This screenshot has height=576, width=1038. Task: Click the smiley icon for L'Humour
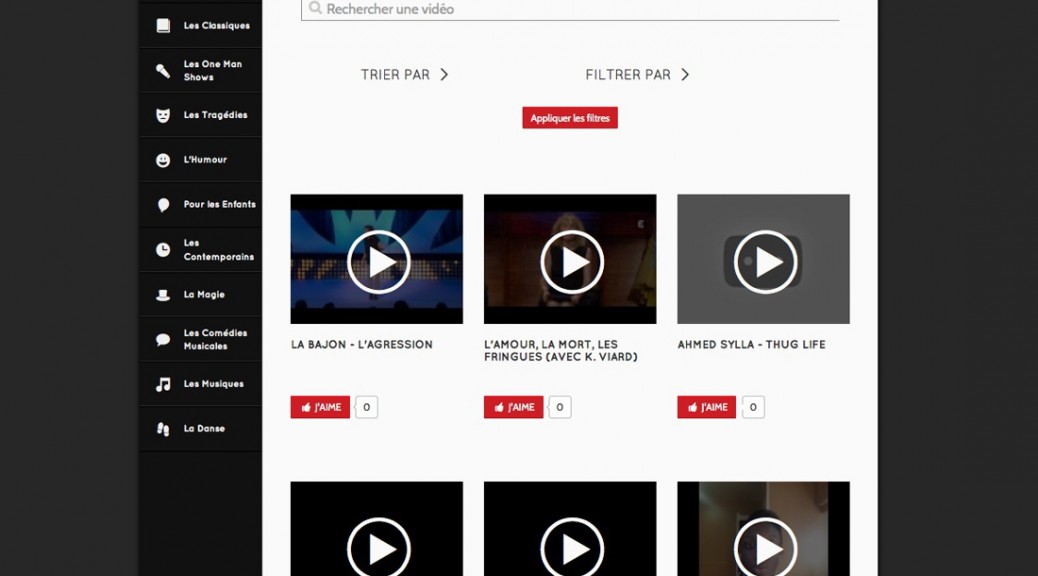click(163, 160)
